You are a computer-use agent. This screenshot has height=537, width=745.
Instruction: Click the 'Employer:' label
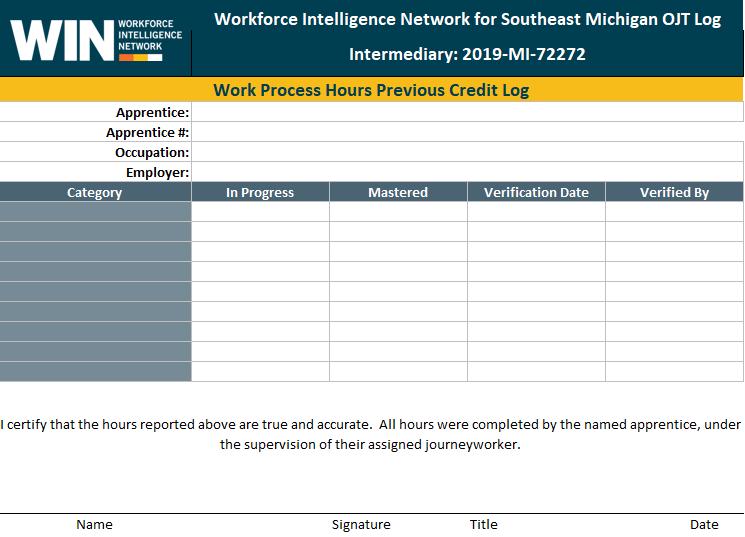(157, 173)
